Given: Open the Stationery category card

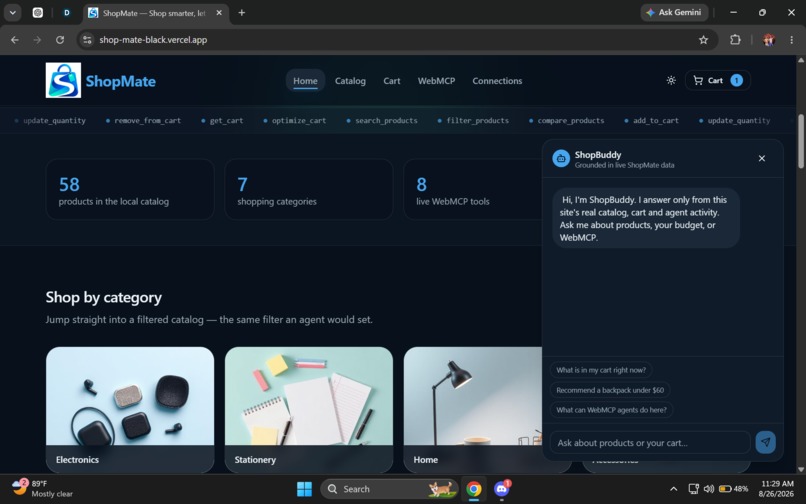Looking at the screenshot, I should (309, 409).
